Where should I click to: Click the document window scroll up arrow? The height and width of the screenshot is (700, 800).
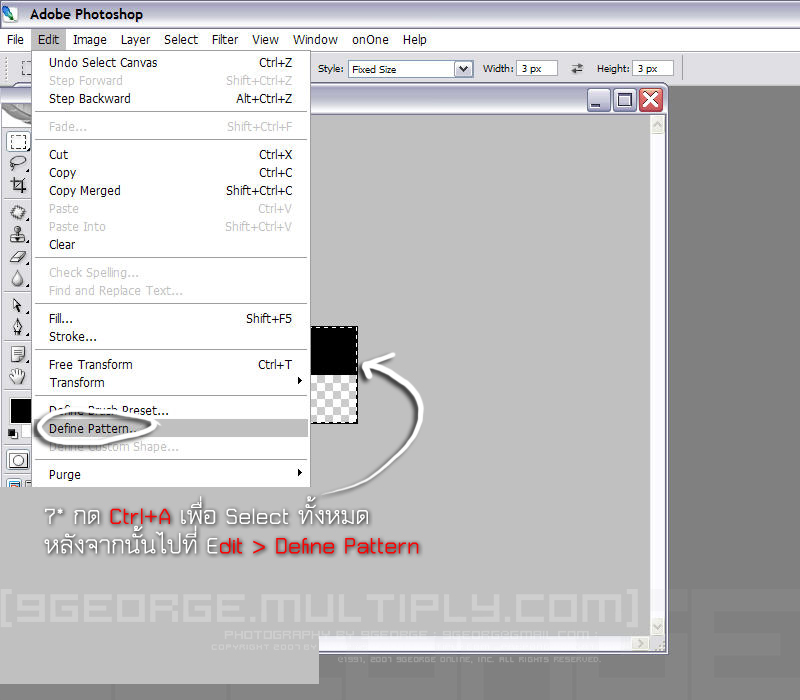[657, 125]
